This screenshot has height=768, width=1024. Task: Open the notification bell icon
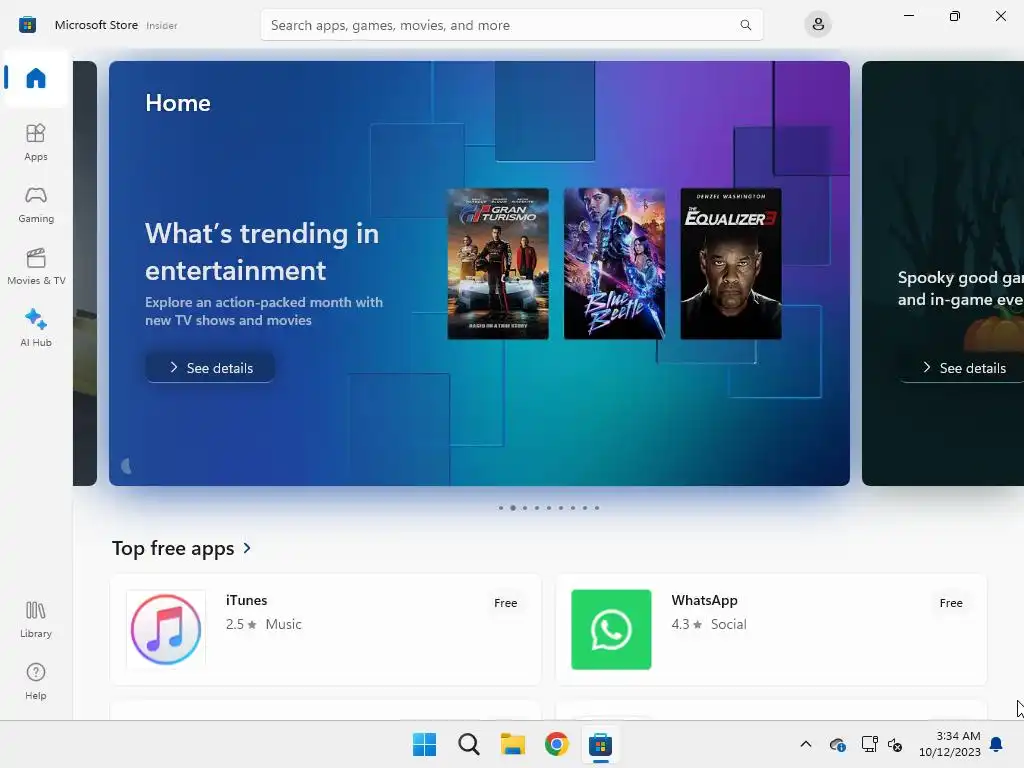pos(996,744)
